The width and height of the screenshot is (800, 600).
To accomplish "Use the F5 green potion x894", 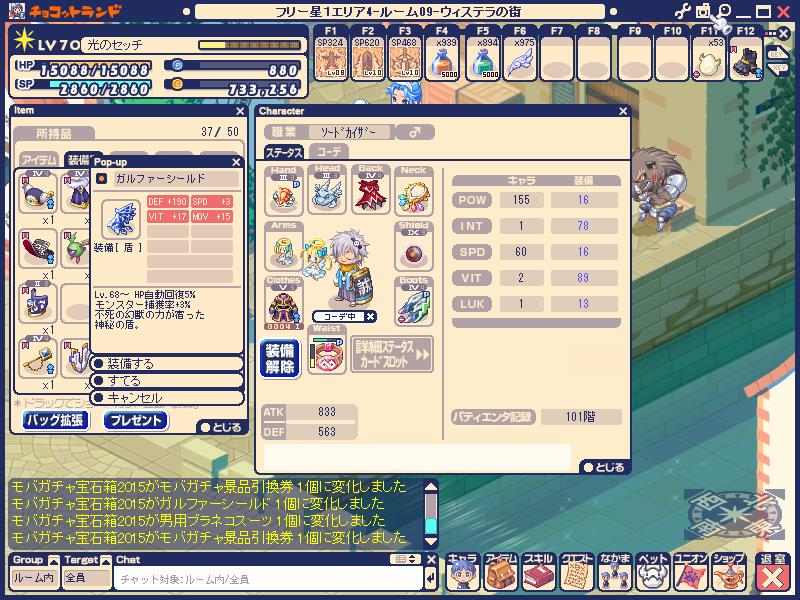I will [x=483, y=59].
